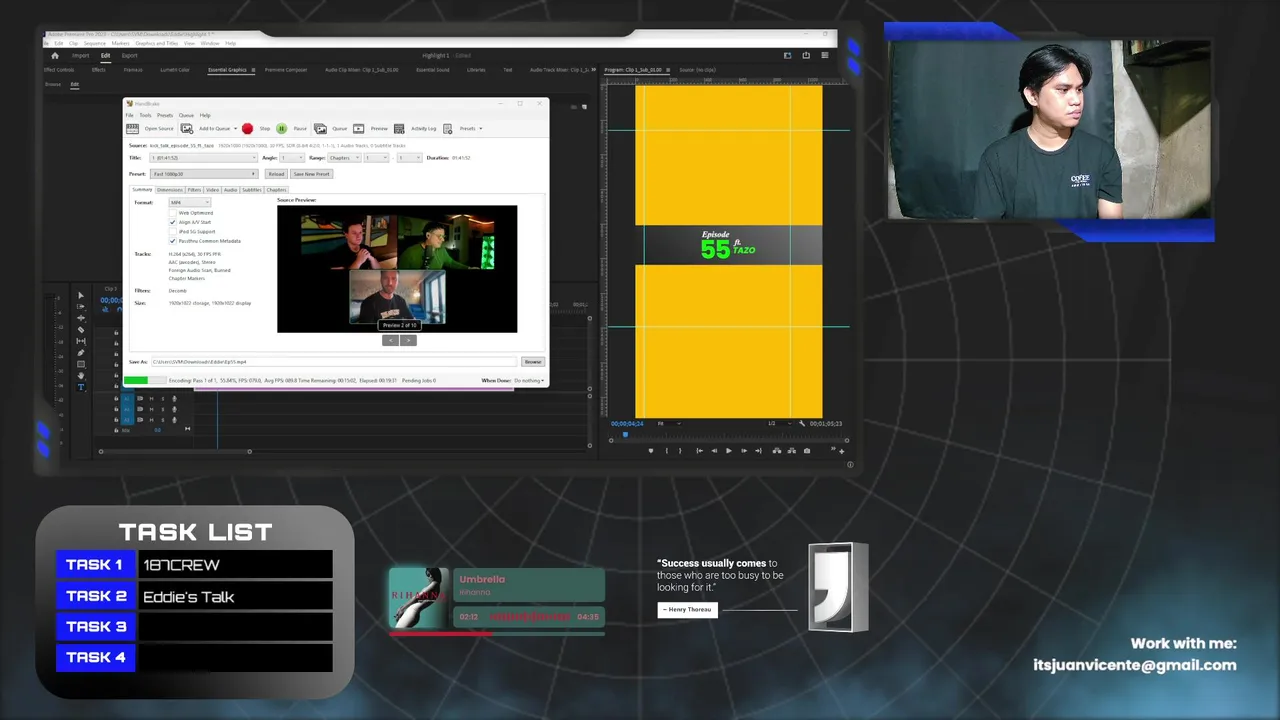Select the Hand tool in Premiere
The width and height of the screenshot is (1280, 720).
coord(81,376)
